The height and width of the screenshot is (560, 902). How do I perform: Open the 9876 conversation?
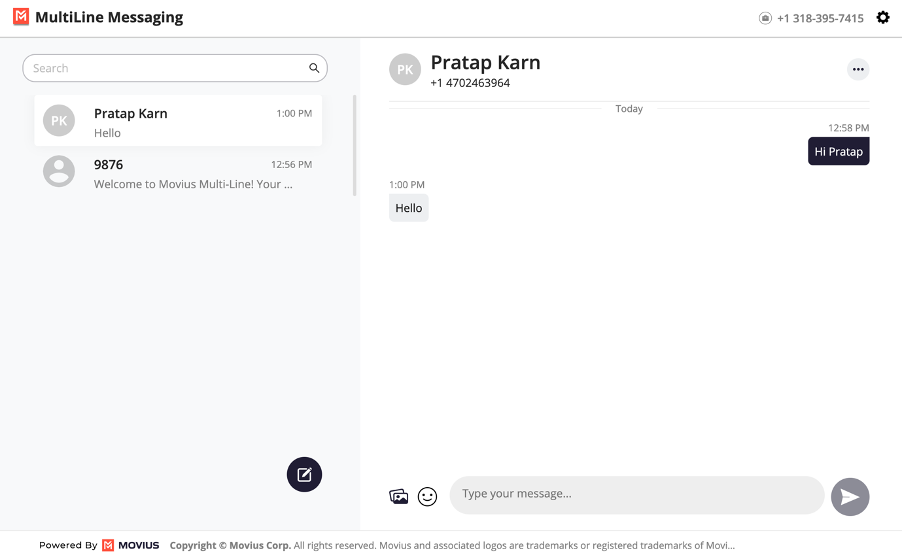point(178,172)
